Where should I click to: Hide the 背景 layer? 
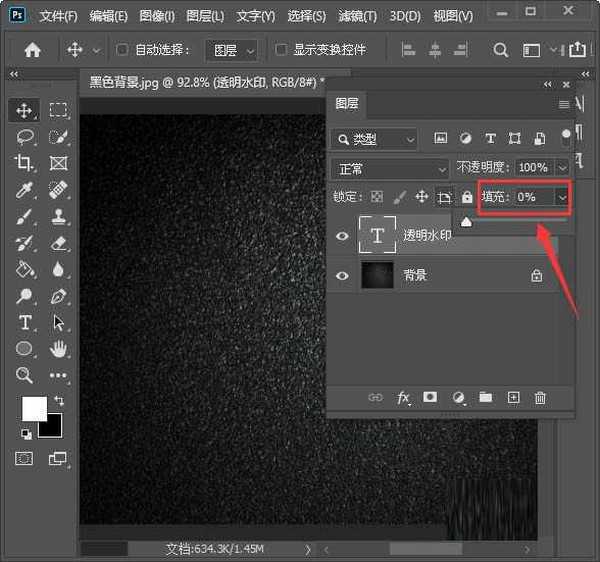(x=343, y=275)
